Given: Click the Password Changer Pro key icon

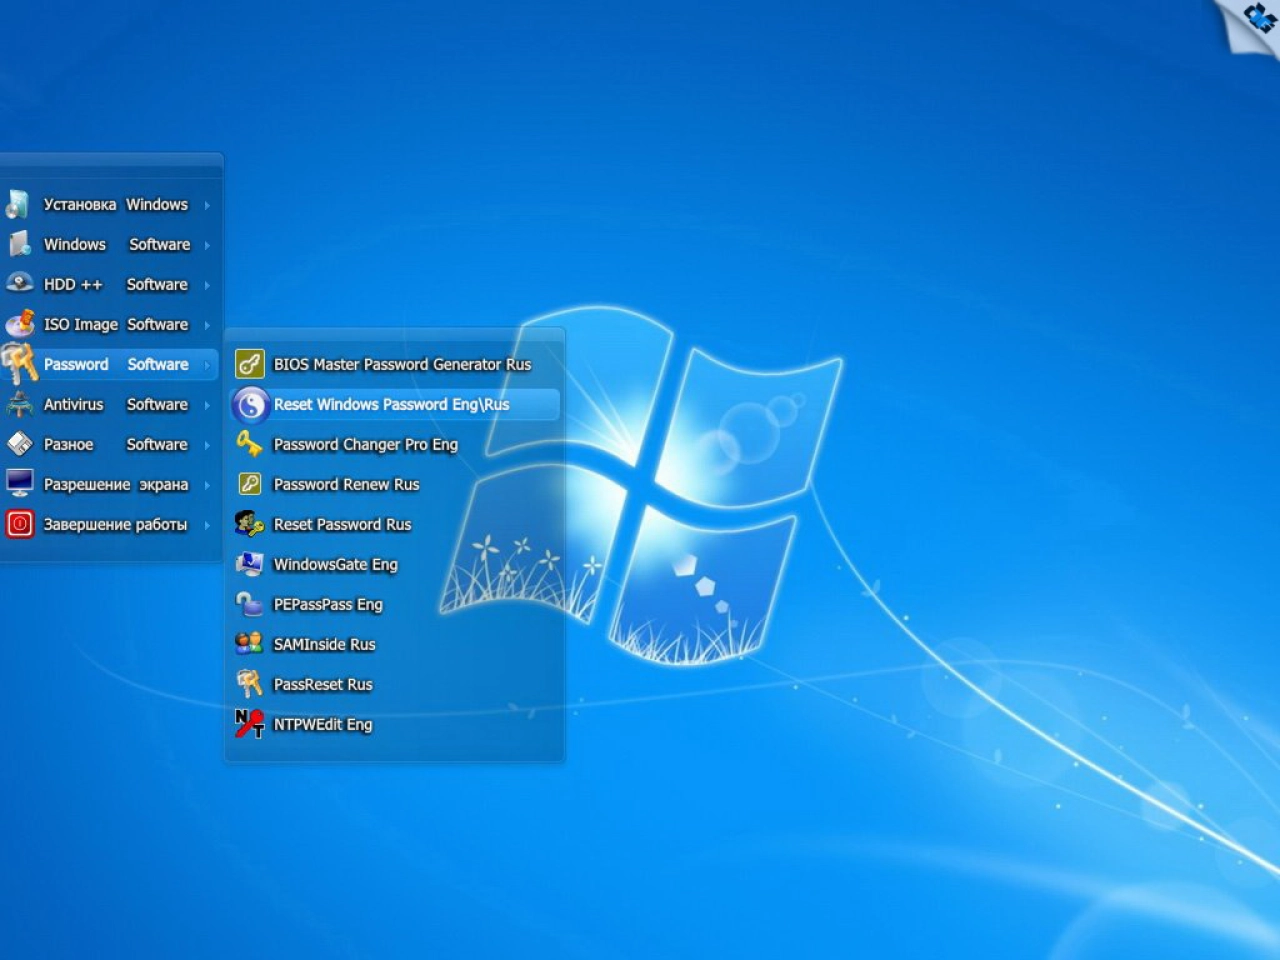Looking at the screenshot, I should [250, 444].
